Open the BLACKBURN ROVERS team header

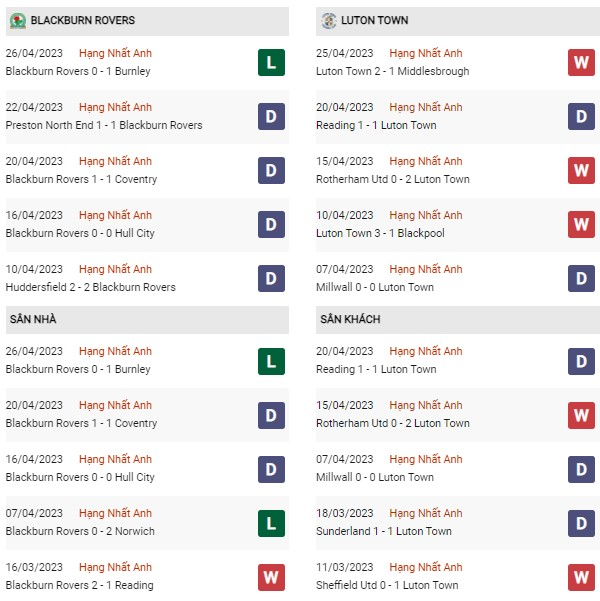pos(83,20)
